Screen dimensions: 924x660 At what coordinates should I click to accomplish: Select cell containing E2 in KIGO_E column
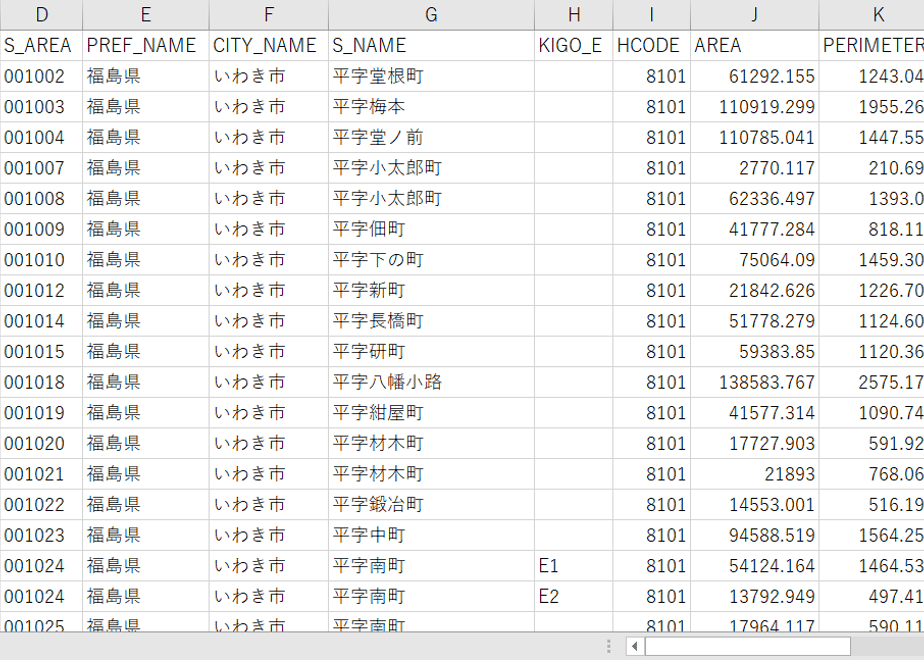[573, 596]
